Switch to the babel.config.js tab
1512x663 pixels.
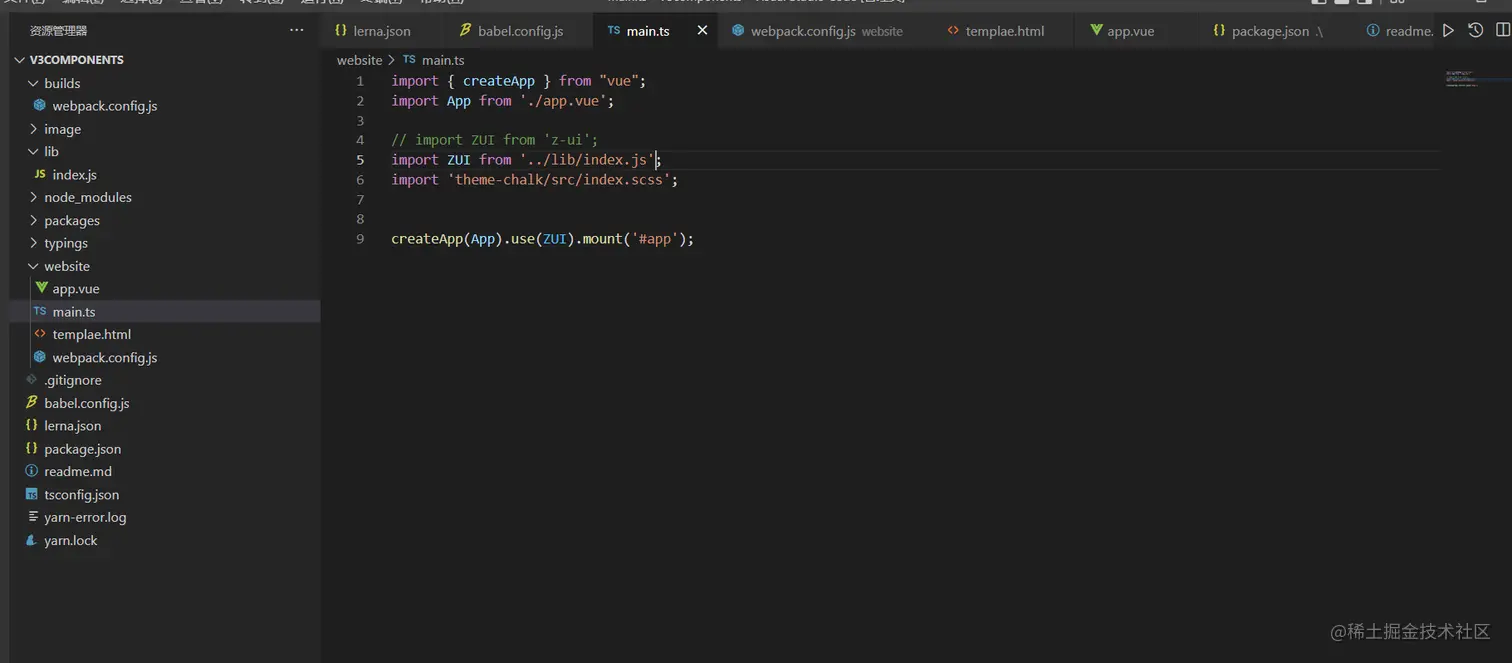point(519,31)
